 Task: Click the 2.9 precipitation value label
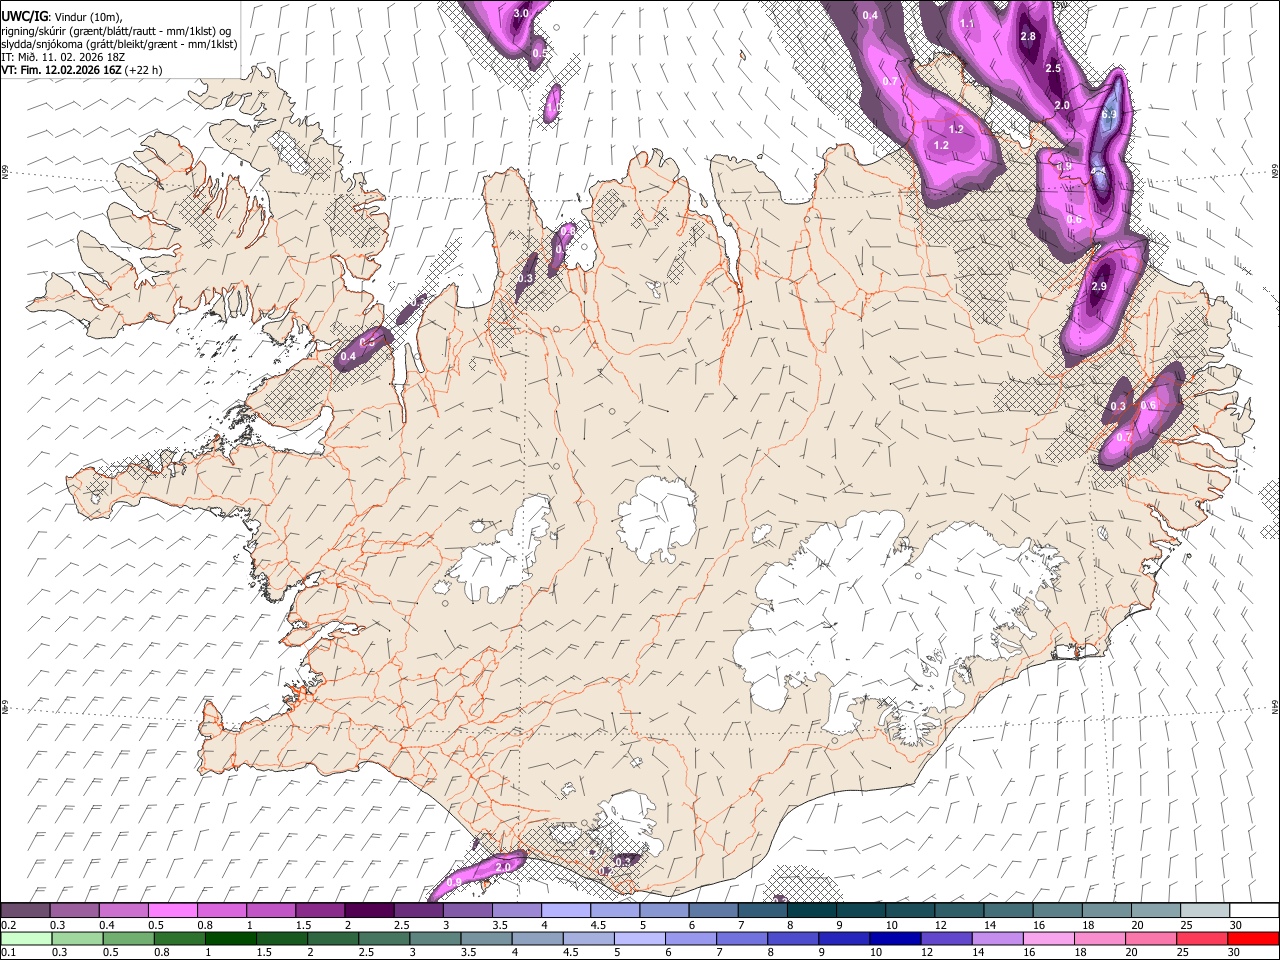[1099, 287]
